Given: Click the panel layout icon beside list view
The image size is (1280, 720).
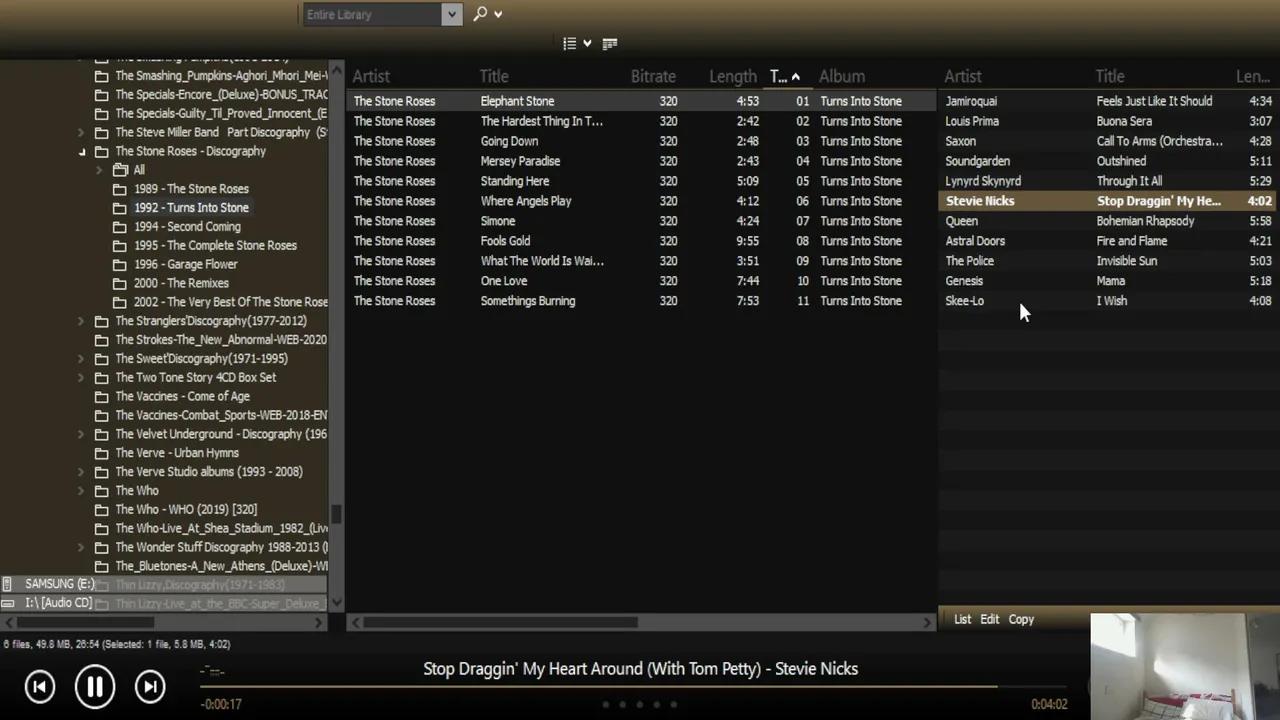Looking at the screenshot, I should click(610, 43).
